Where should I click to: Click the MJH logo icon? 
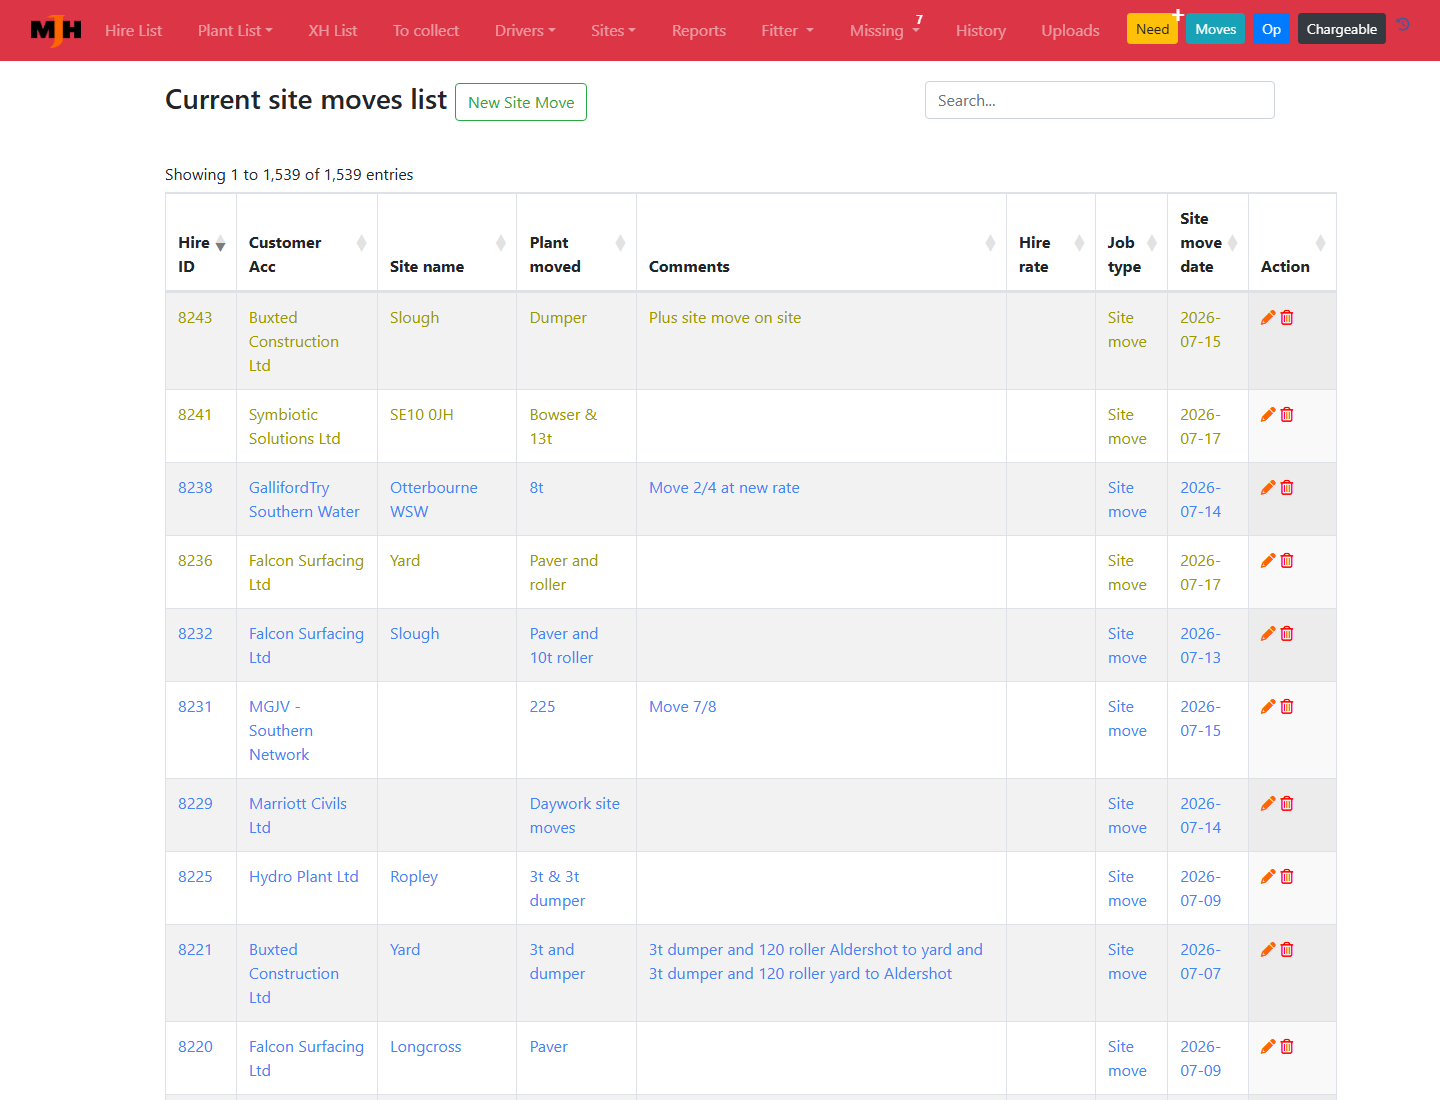tap(56, 30)
